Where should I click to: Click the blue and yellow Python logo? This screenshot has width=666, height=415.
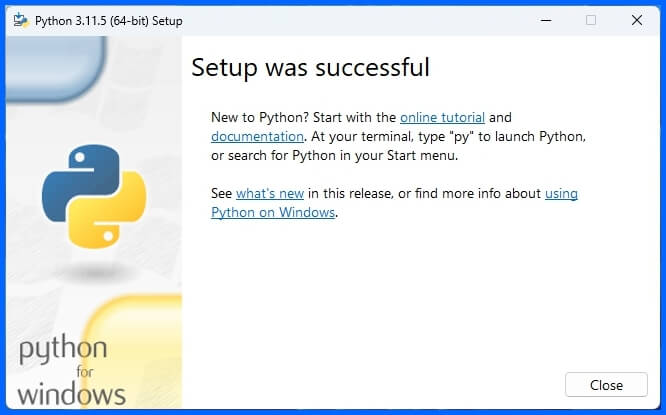pyautogui.click(x=94, y=196)
